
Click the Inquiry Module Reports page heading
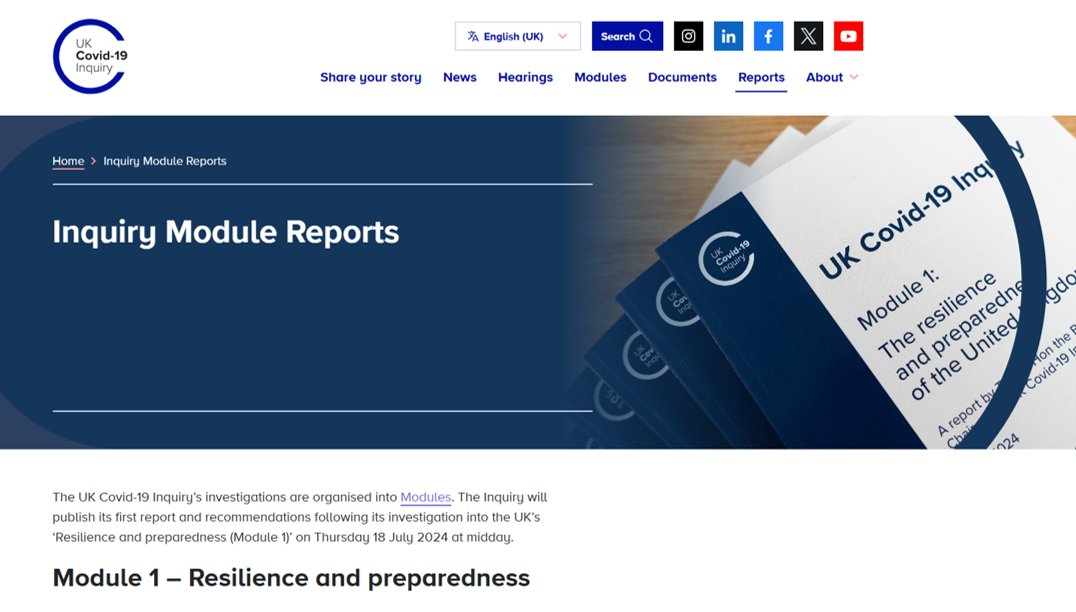[226, 232]
